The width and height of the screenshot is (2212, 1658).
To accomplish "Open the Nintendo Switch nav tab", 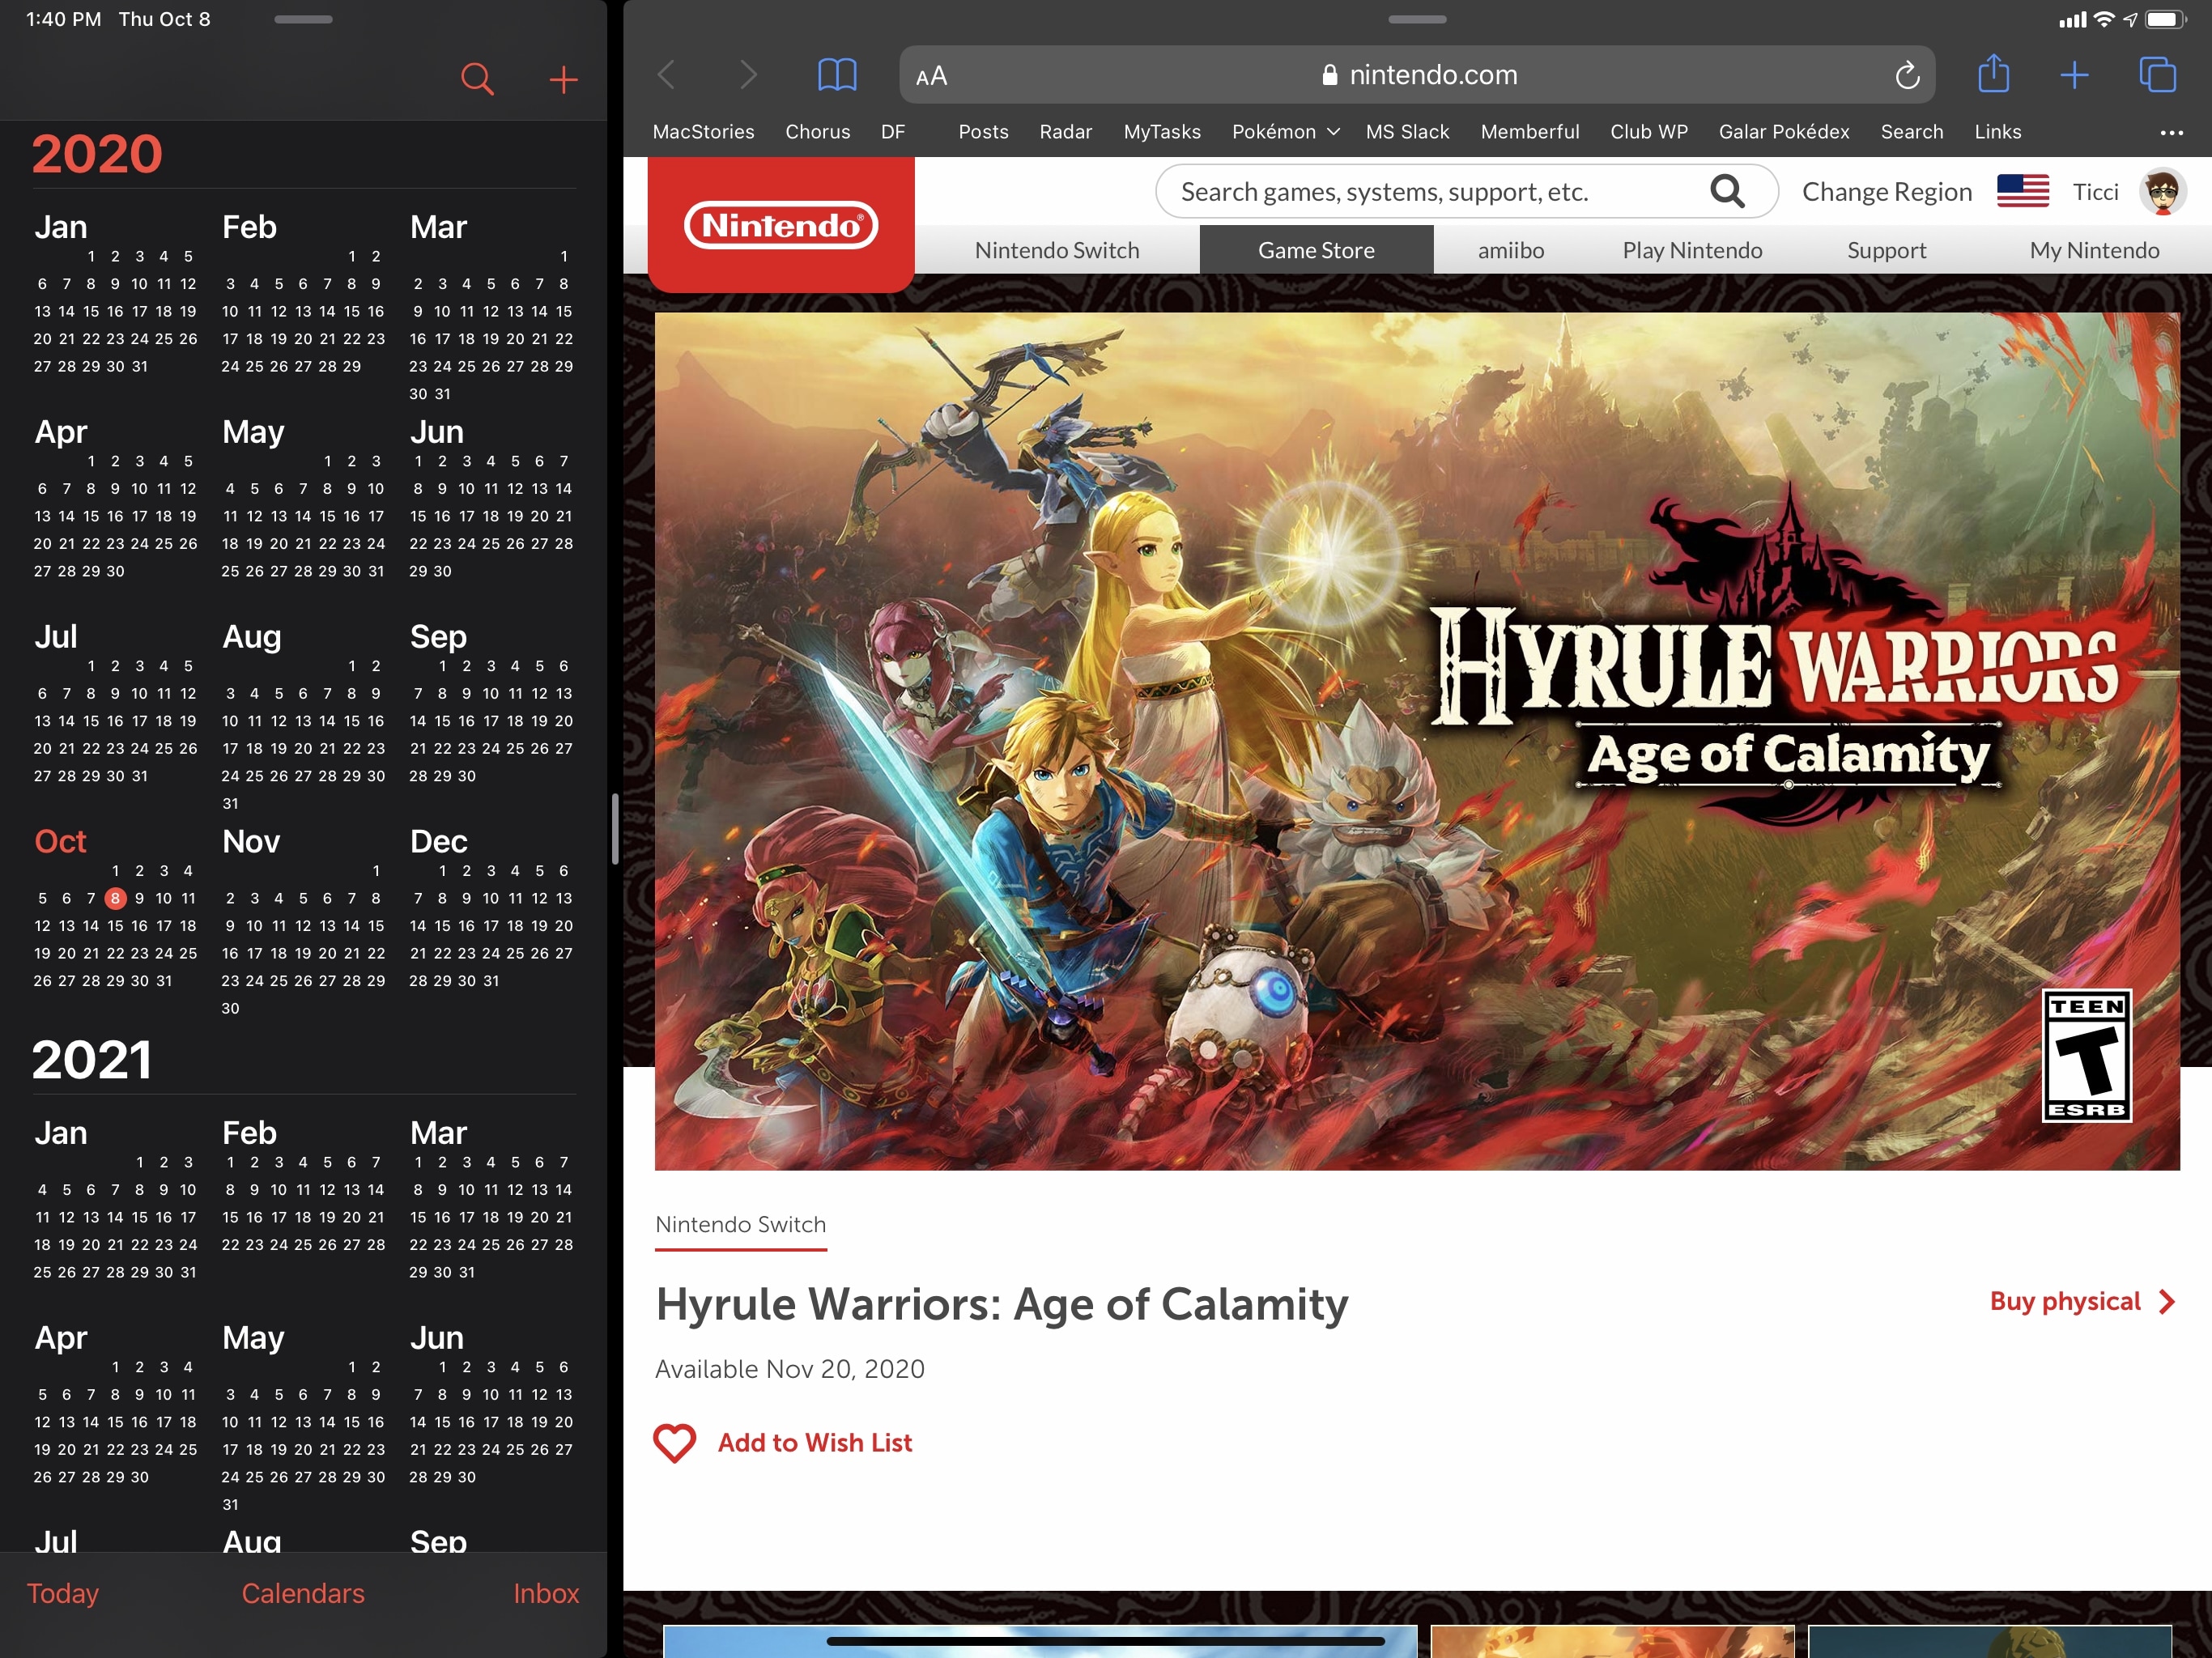I will pyautogui.click(x=1057, y=250).
